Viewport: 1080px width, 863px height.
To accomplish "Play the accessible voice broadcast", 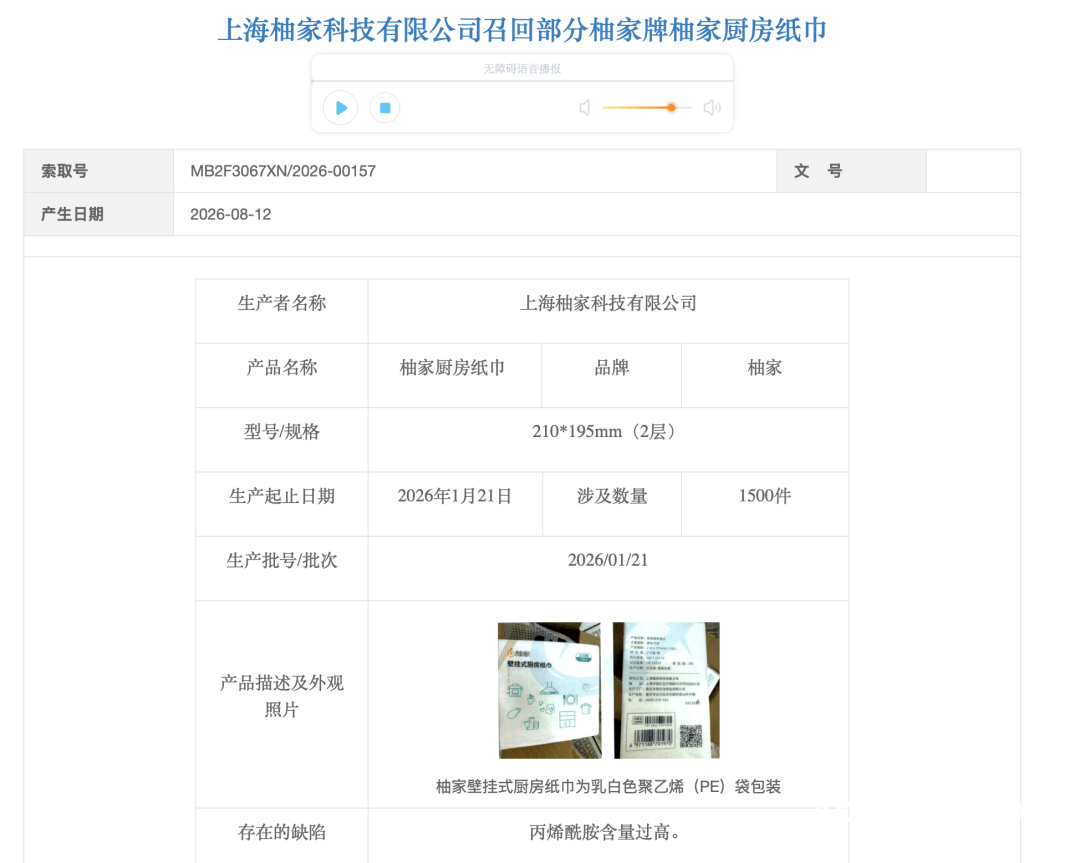I will tap(340, 107).
